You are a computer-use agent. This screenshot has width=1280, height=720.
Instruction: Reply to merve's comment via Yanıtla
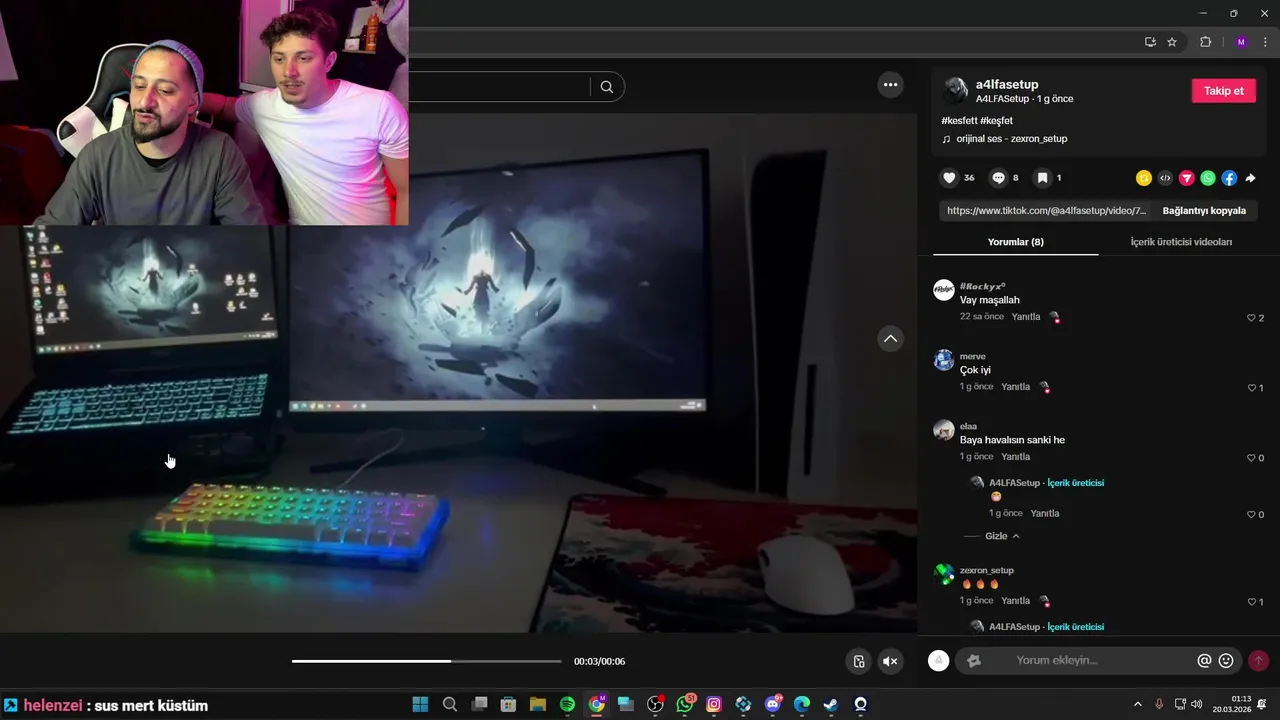click(x=1015, y=387)
